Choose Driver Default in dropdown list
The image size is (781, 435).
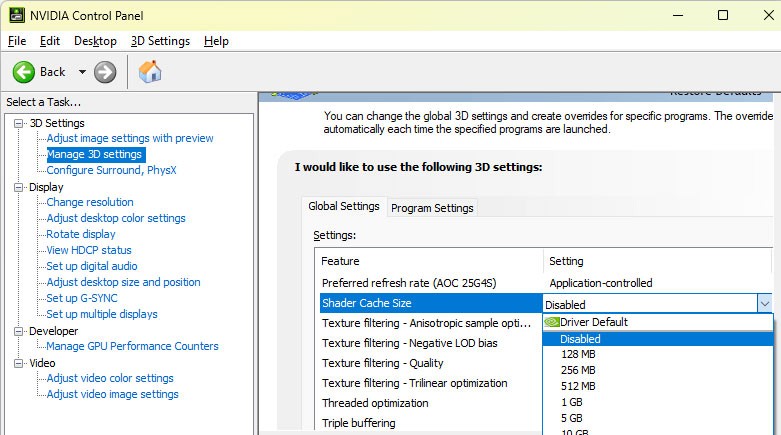click(x=594, y=322)
